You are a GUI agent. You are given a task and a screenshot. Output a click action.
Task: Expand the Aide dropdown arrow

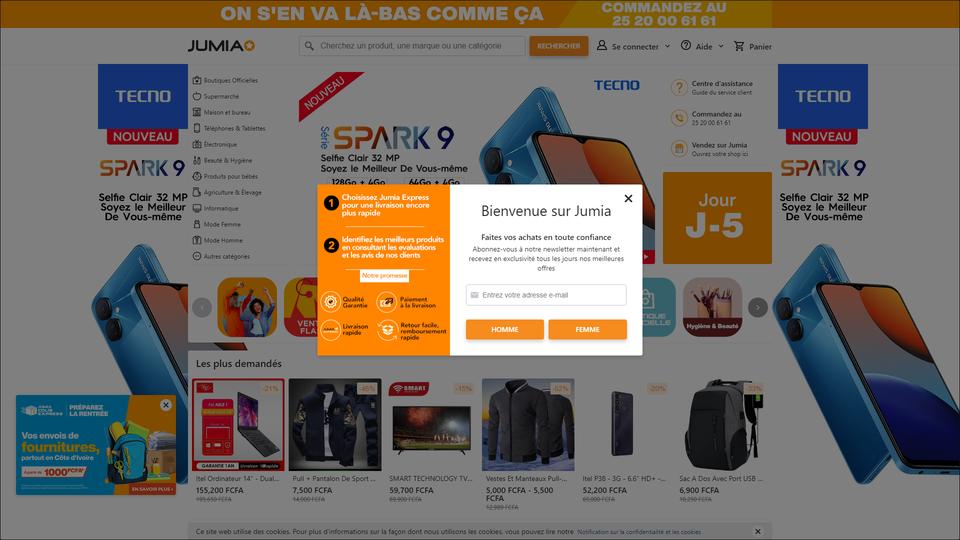[721, 46]
